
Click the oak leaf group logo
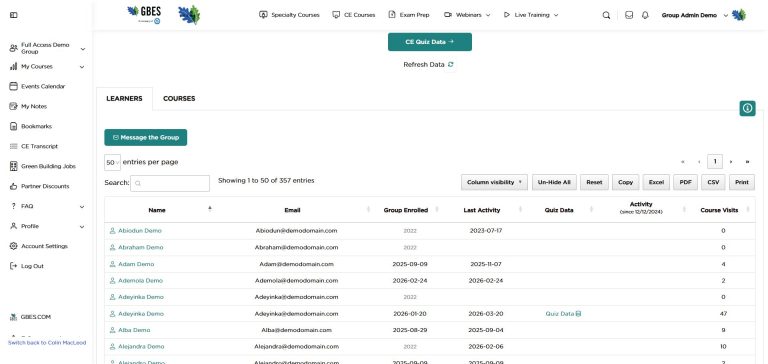click(189, 15)
